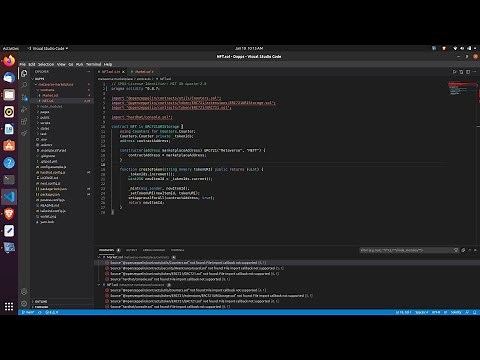This screenshot has height=360, width=480.
Task: Open Rhythmbox from the dock
Action: pos(9,112)
